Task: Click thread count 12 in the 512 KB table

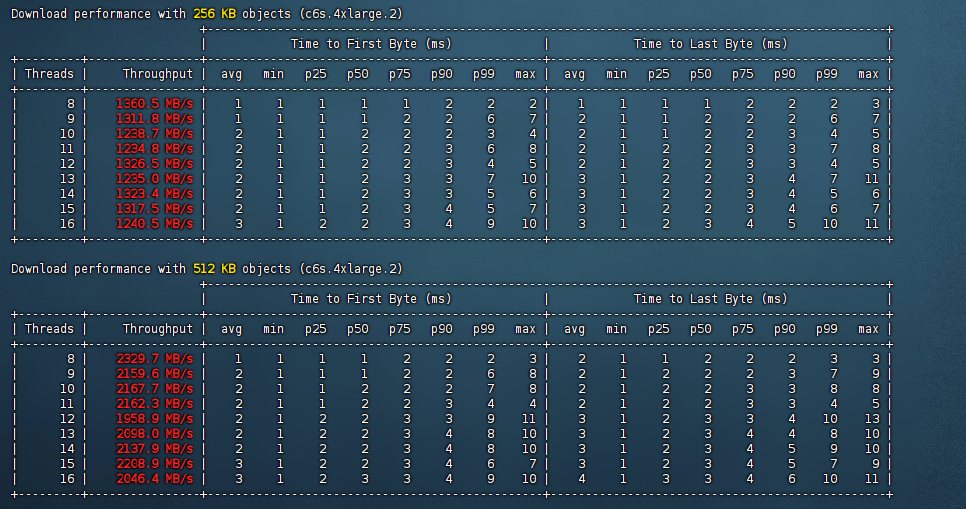Action: tap(67, 419)
